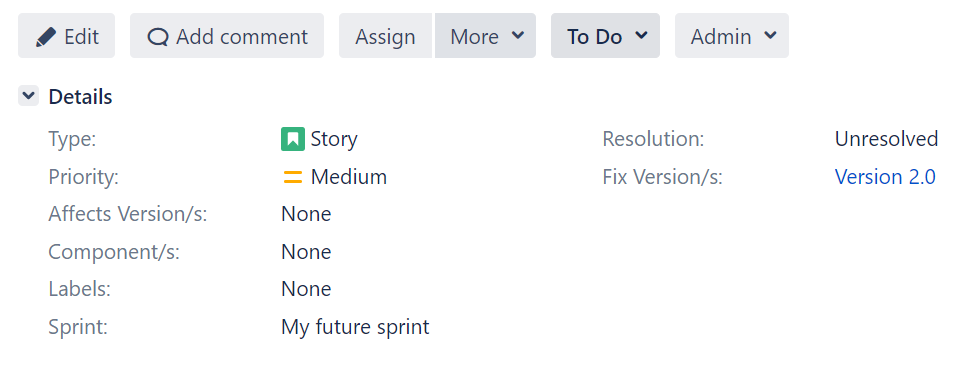The image size is (971, 374).
Task: Click the Add comment button
Action: click(227, 36)
